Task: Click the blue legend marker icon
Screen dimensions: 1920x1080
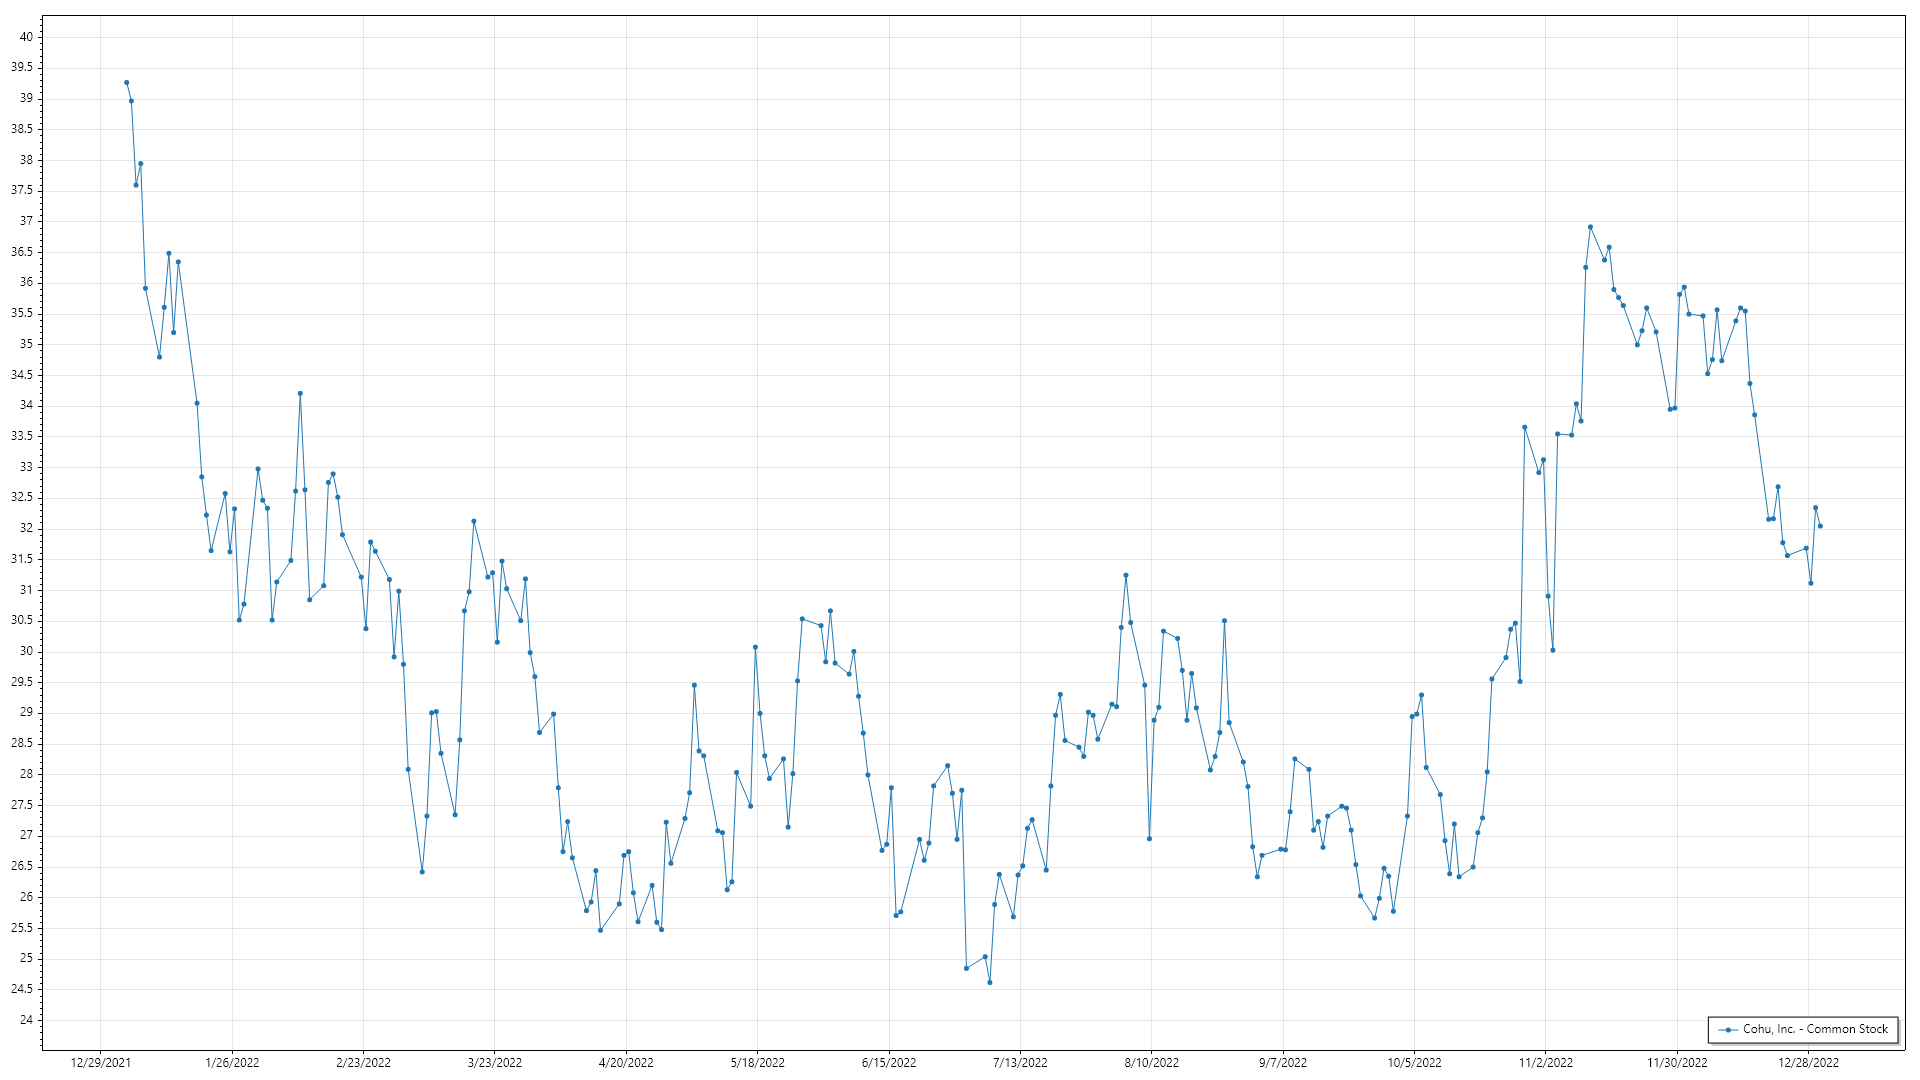Action: tap(1728, 1030)
